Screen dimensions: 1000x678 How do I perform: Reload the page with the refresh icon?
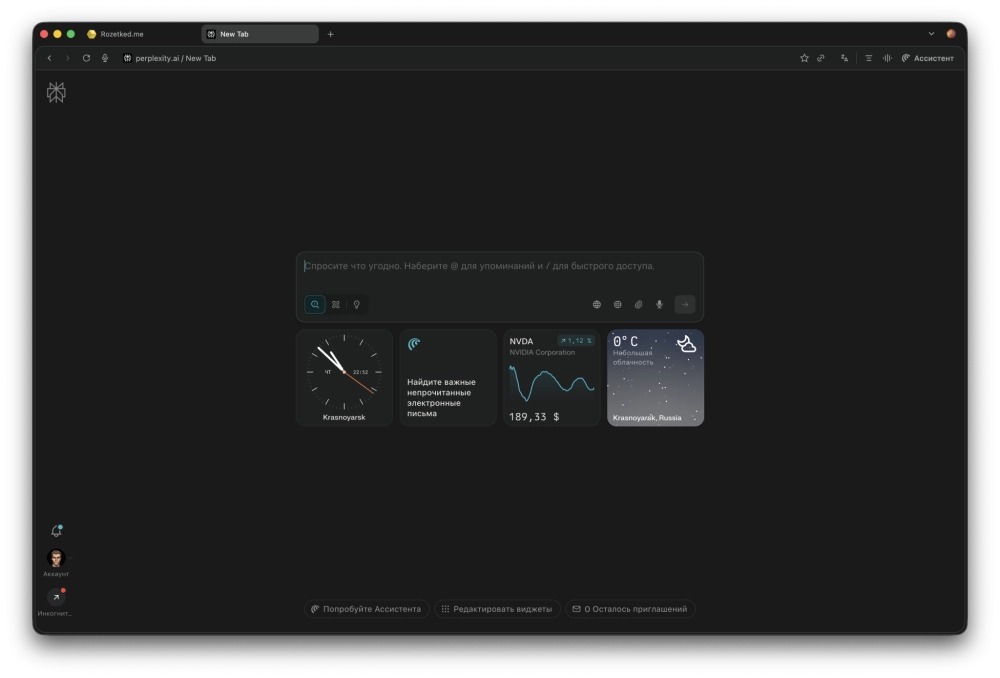click(x=86, y=58)
